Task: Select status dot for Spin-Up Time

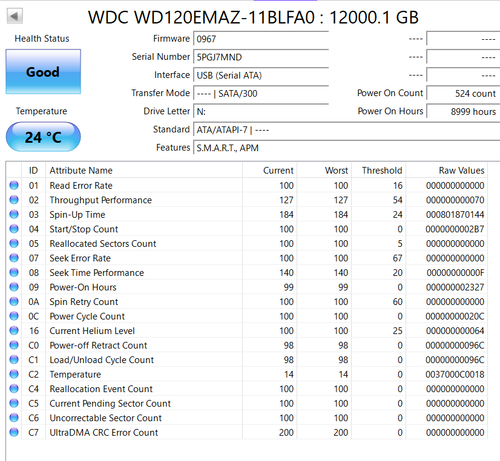Action: click(14, 214)
